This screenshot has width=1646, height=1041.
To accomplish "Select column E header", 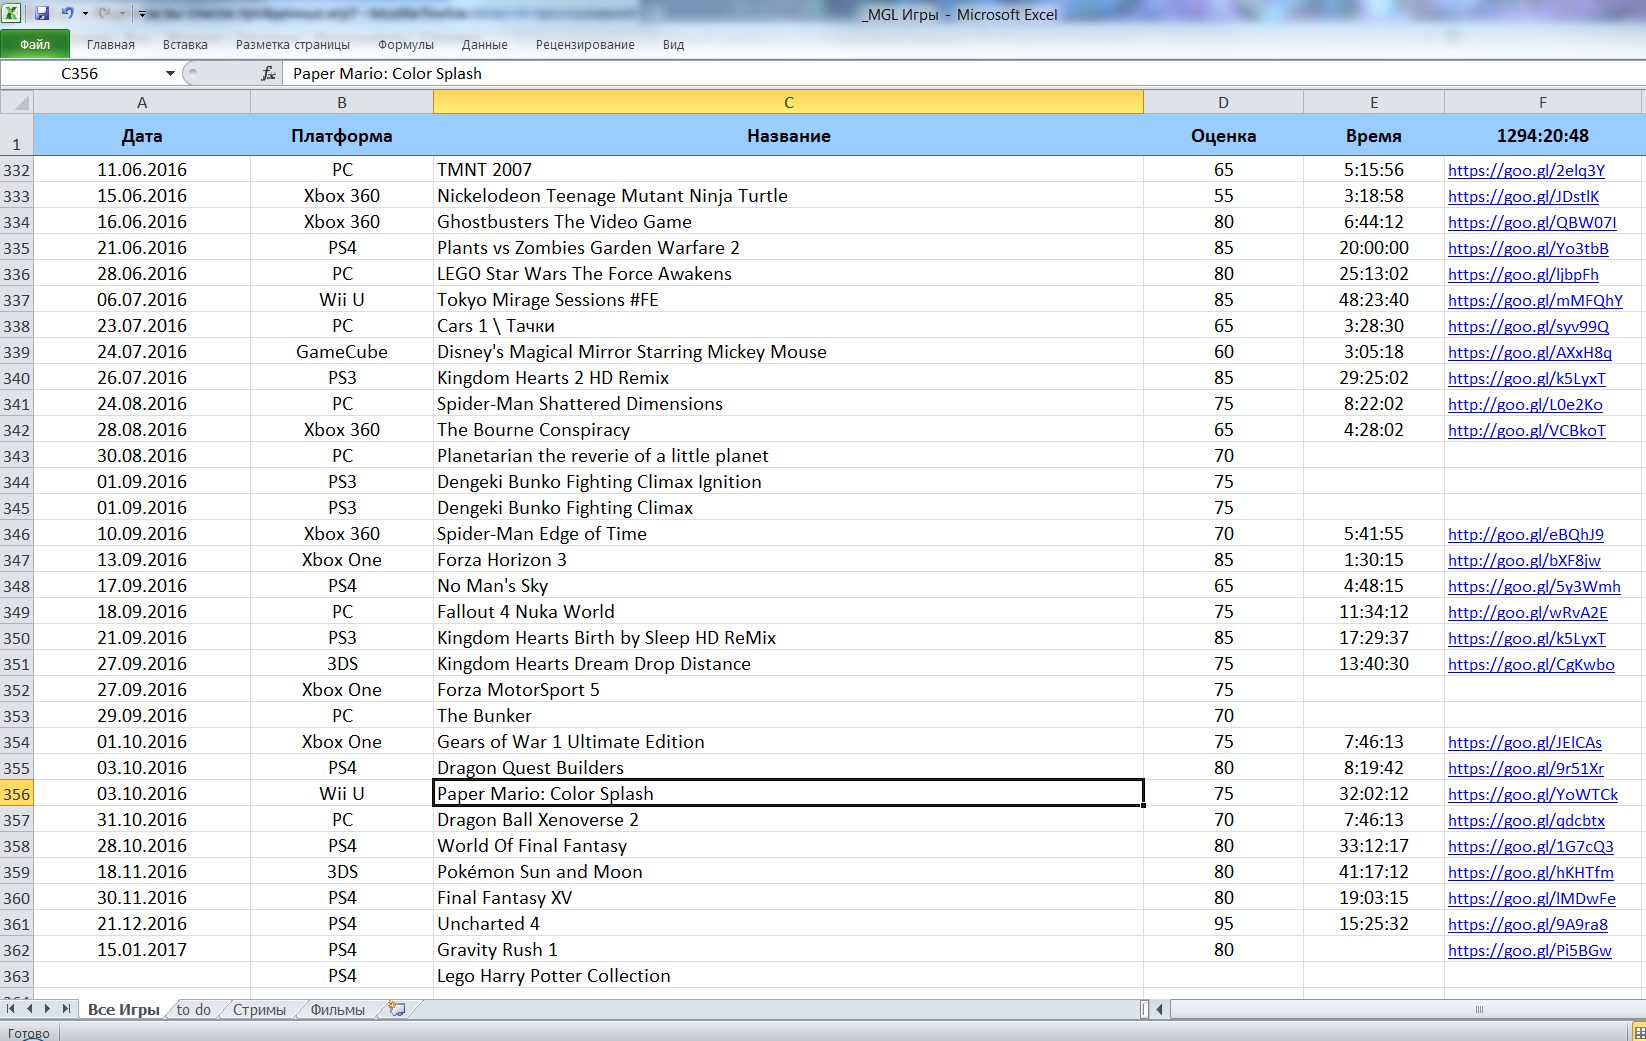I will click(x=1374, y=102).
